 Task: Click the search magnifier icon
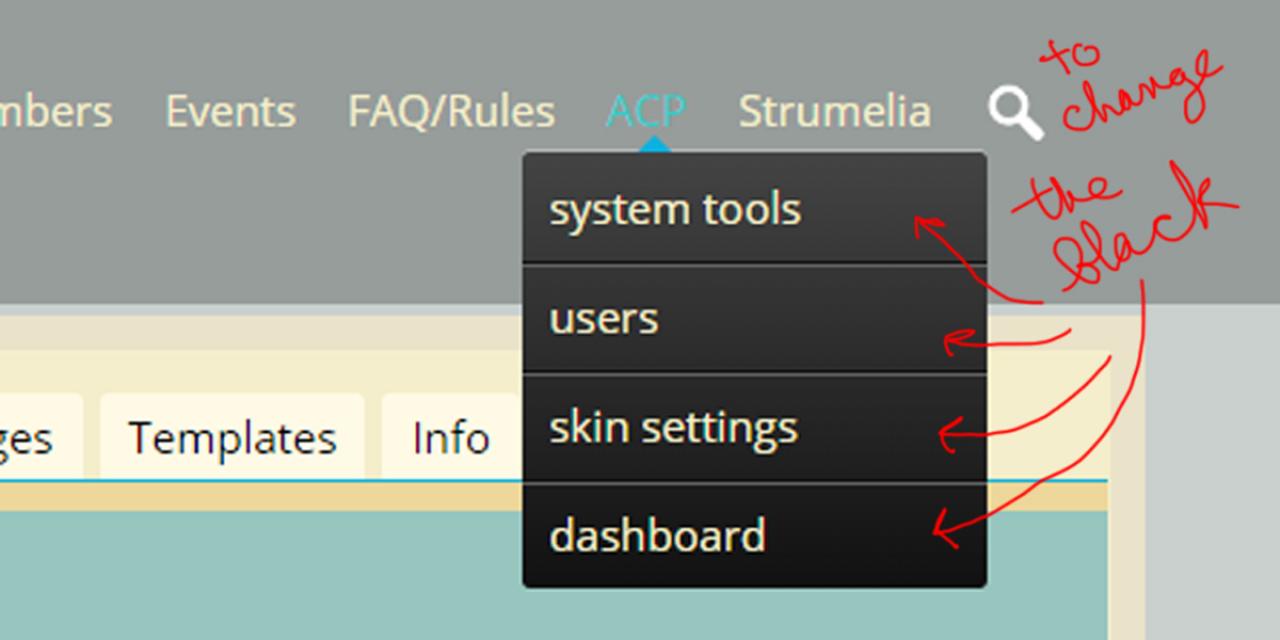(1015, 112)
